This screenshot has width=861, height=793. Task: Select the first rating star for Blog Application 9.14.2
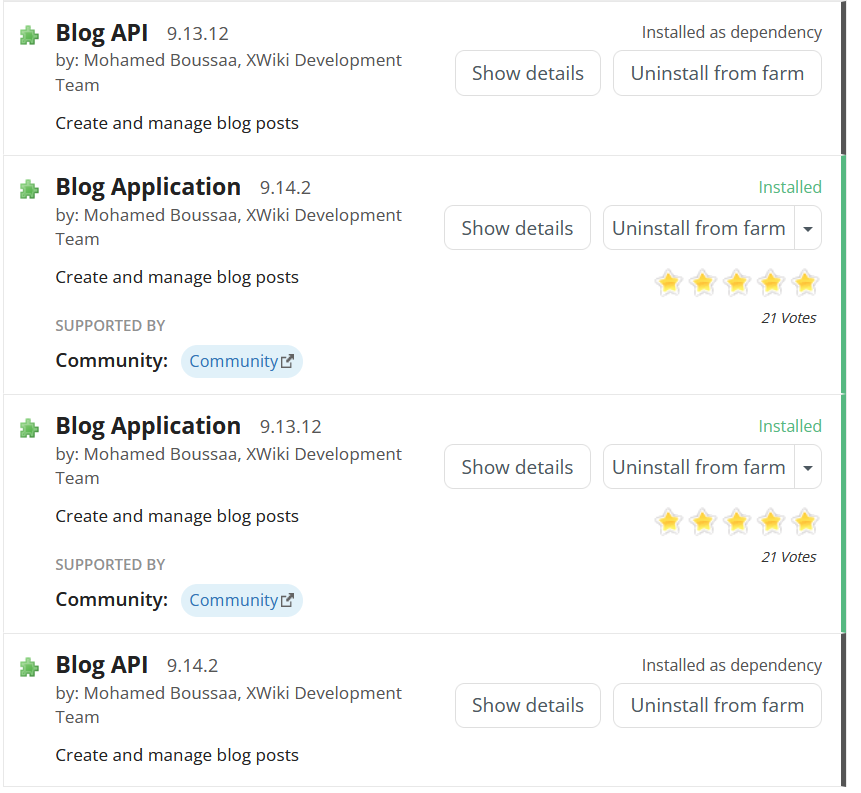tap(669, 283)
